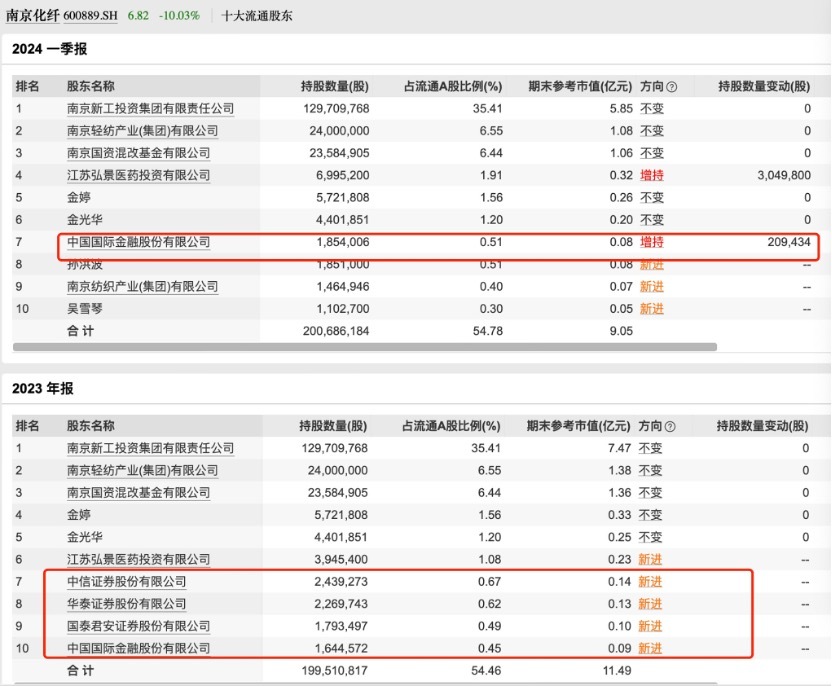
Task: Click the 期末参考市值(亿元) header in 2024 一季报
Action: 580,86
